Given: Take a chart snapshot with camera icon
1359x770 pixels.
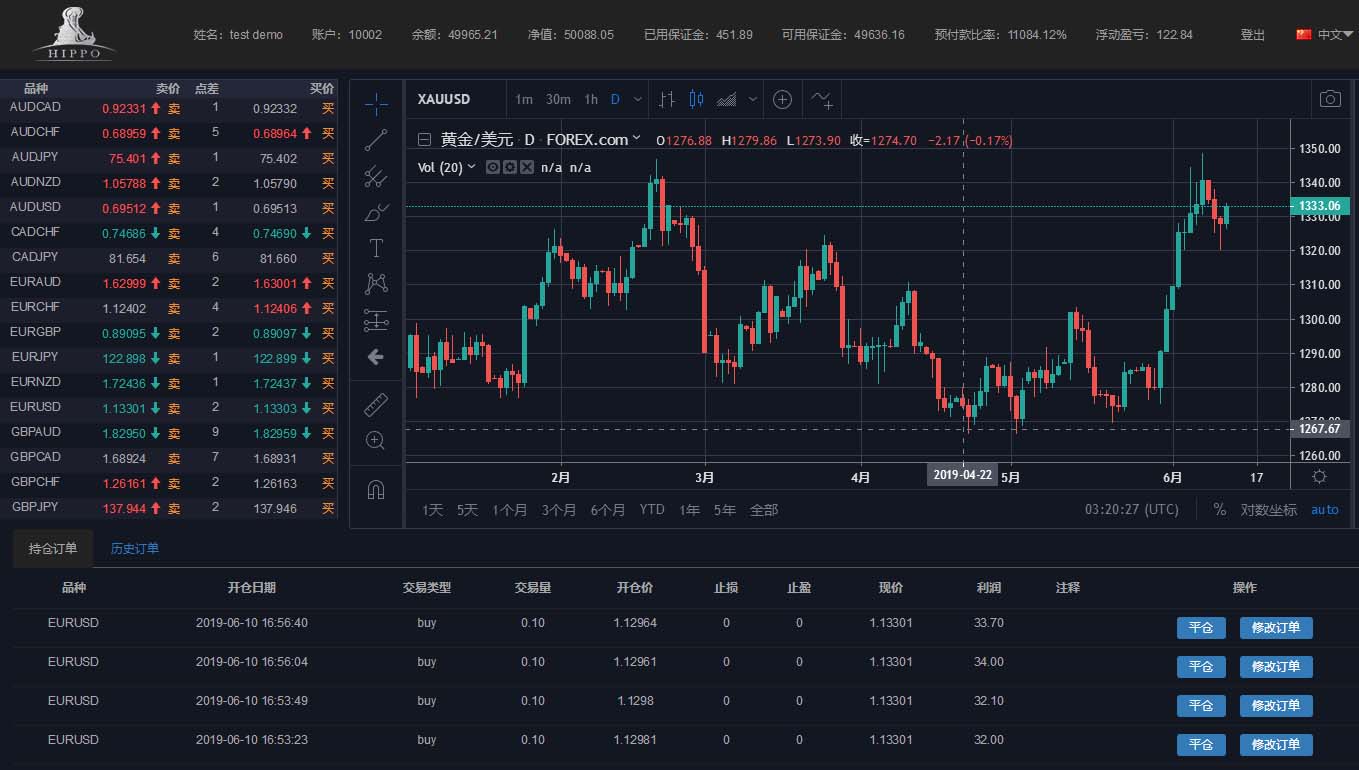Looking at the screenshot, I should [x=1329, y=99].
